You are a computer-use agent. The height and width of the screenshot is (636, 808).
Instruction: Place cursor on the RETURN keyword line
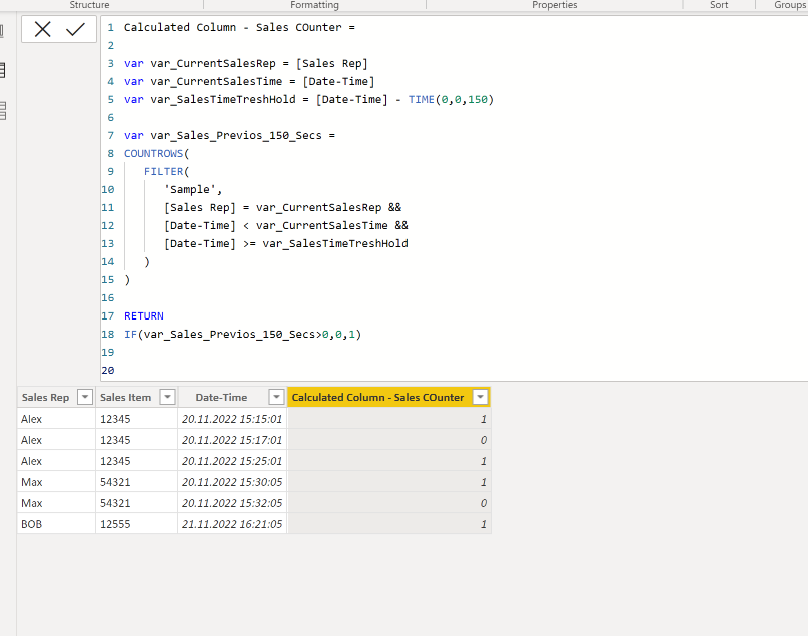pyautogui.click(x=144, y=316)
